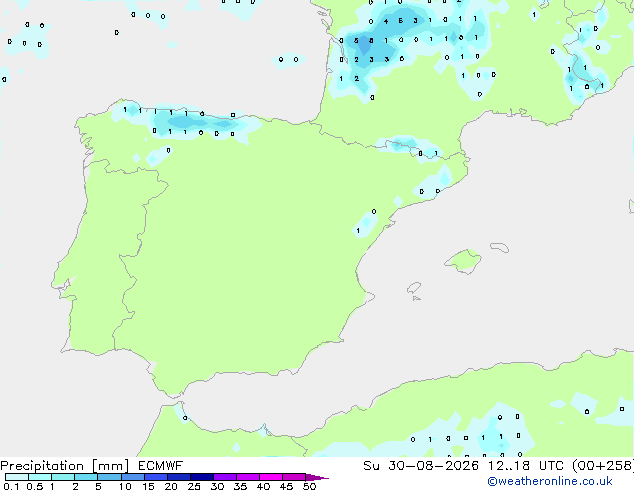Click the purple above-50 legend arrow tip

317,477
